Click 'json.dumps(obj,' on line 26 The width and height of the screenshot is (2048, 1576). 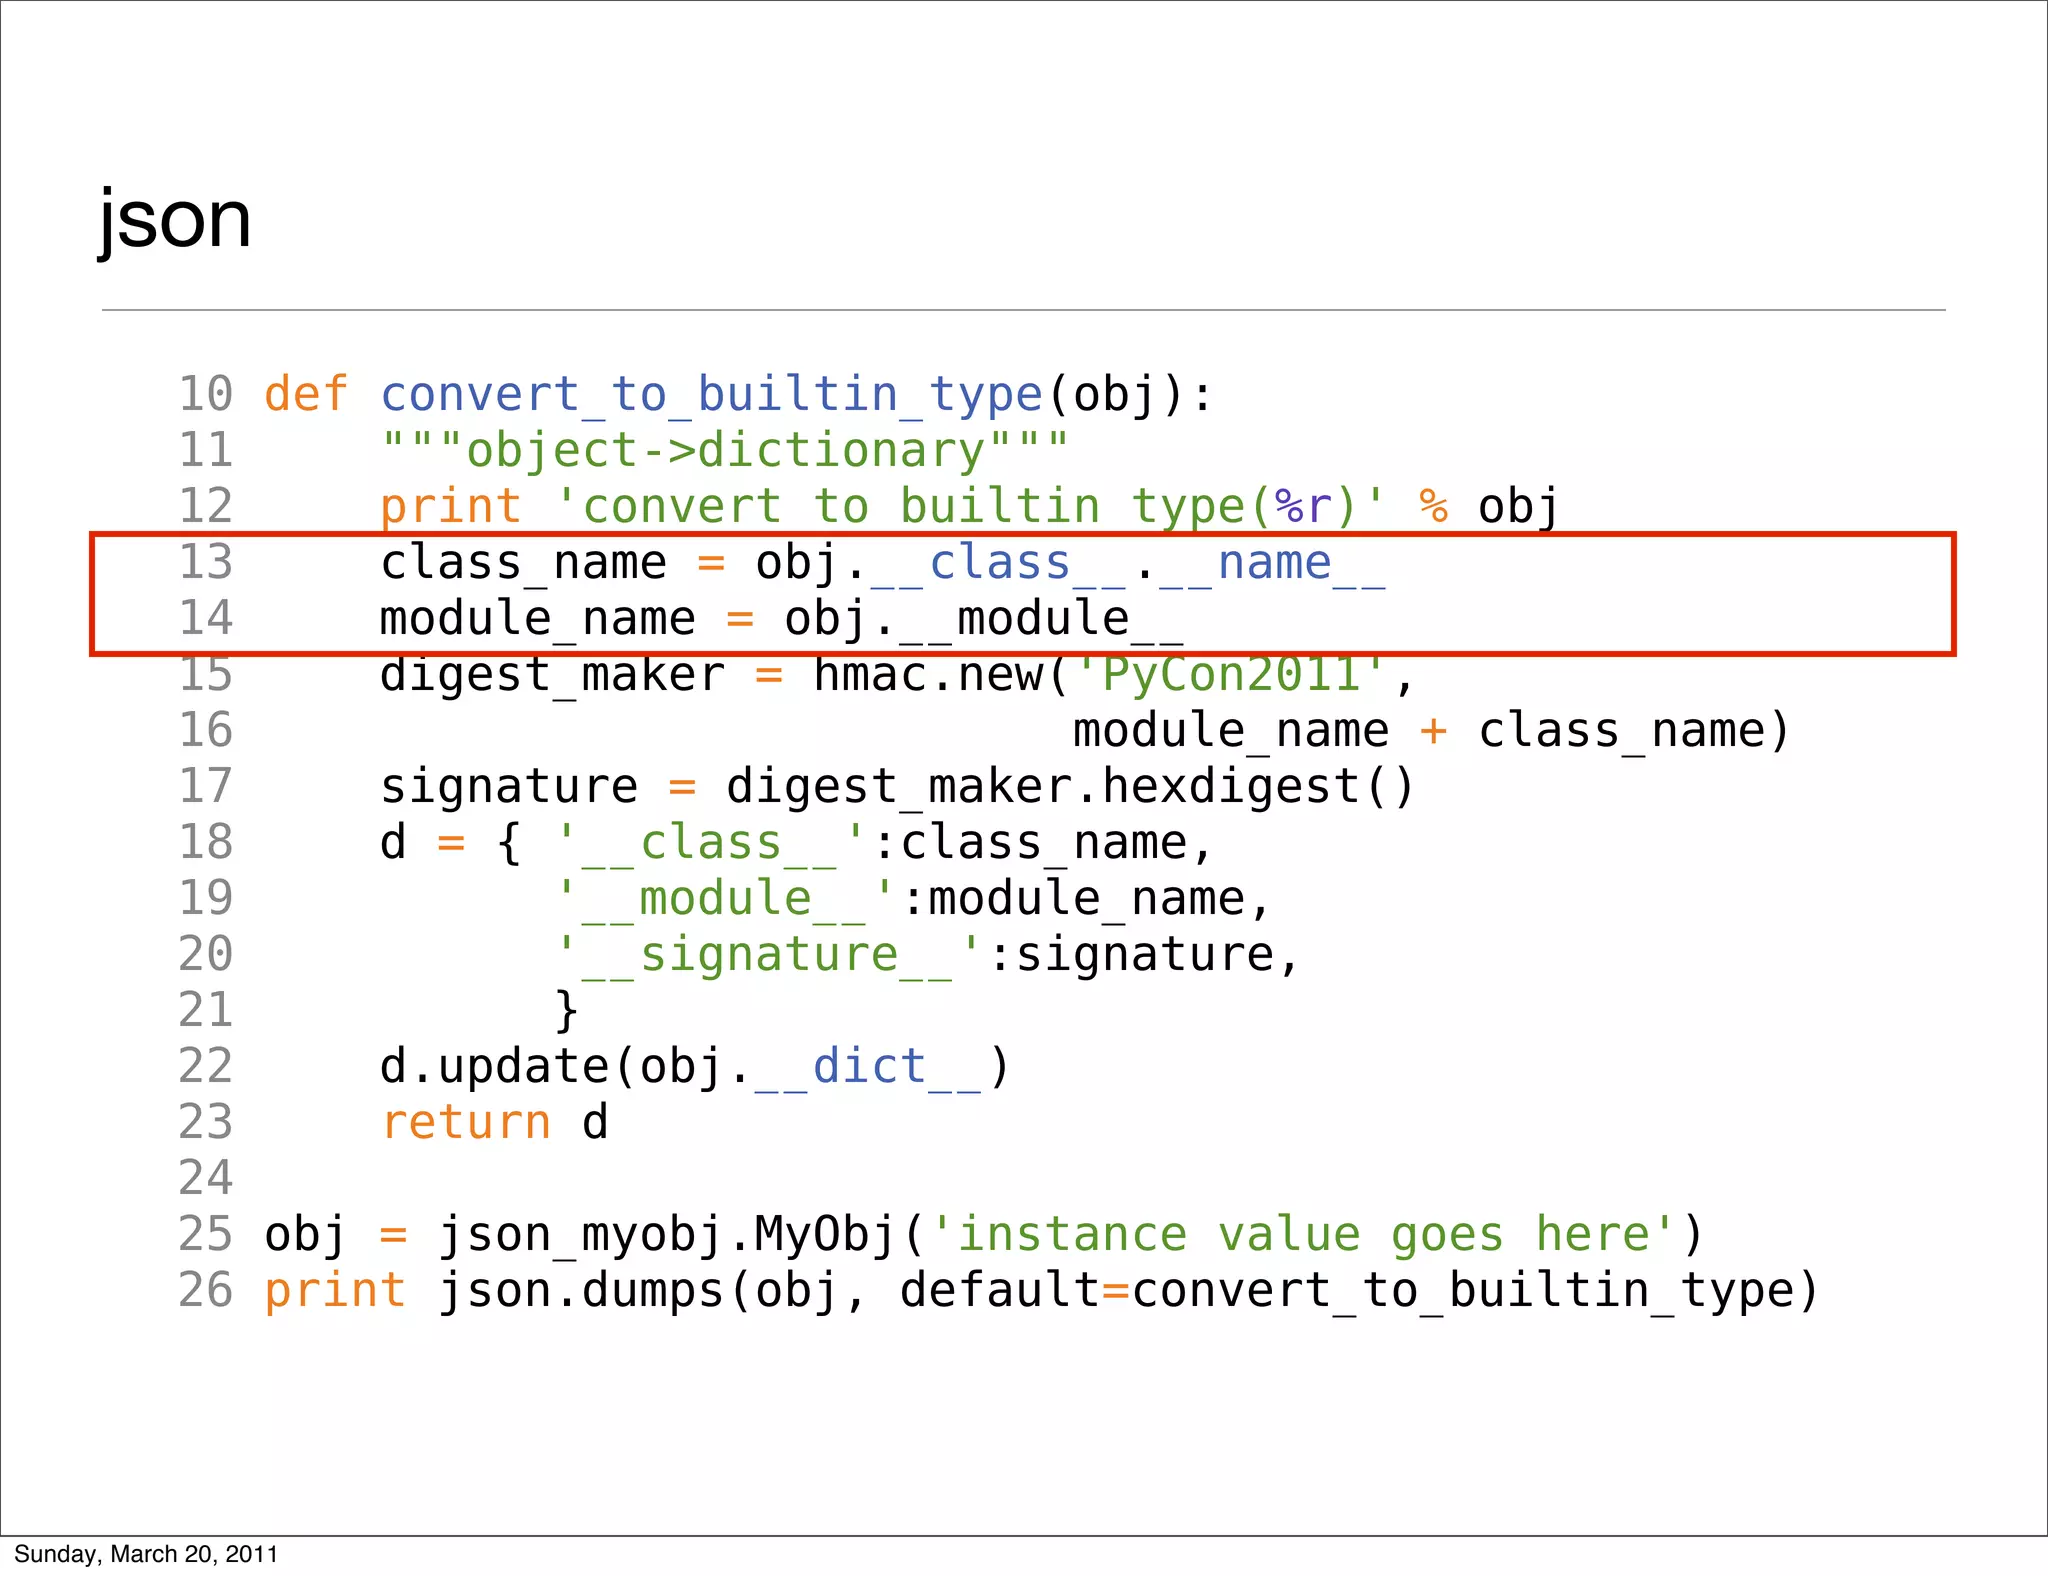[x=652, y=1291]
